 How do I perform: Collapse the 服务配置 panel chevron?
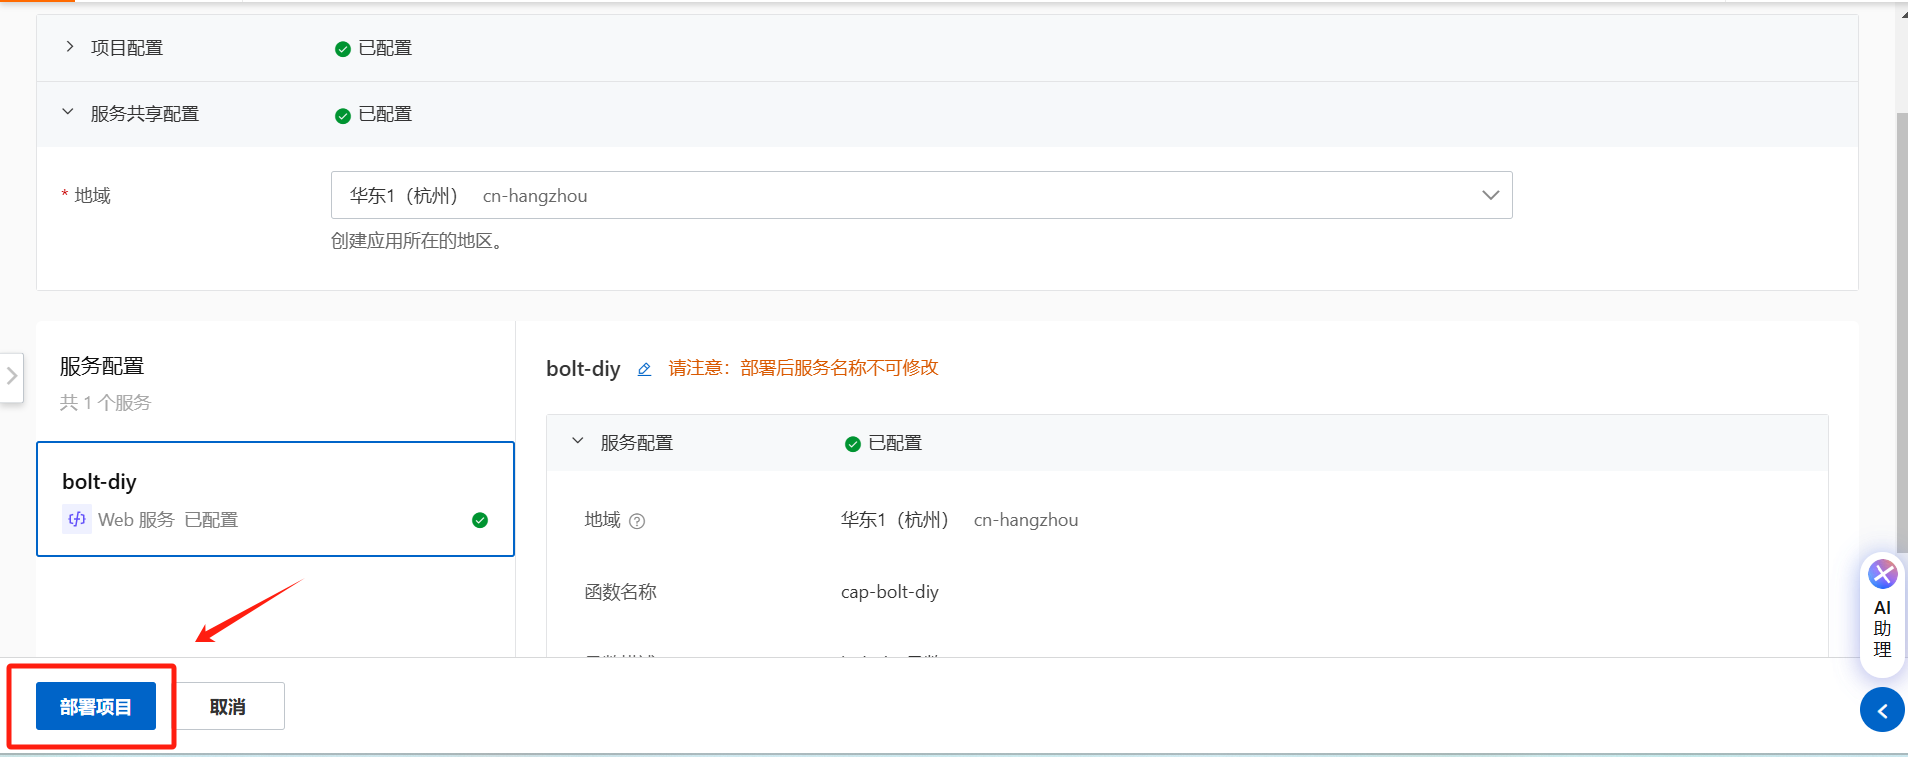(x=577, y=441)
